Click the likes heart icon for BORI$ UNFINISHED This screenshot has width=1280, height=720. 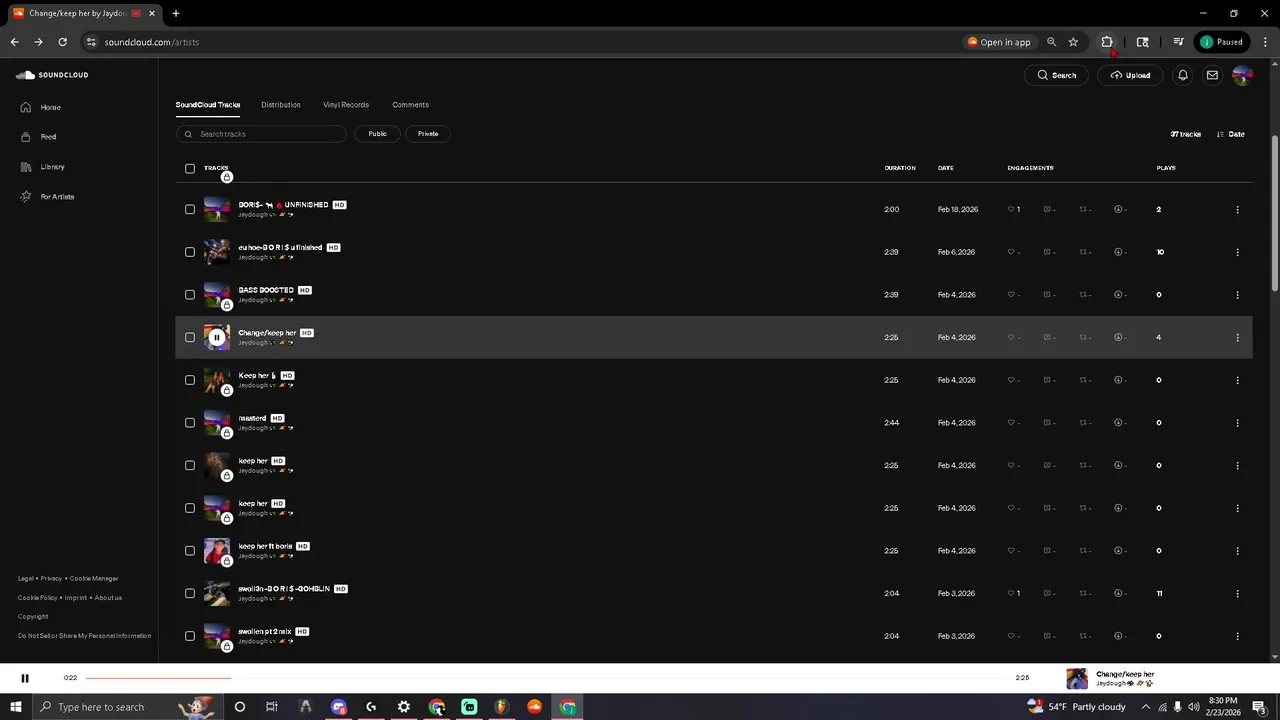click(1011, 210)
